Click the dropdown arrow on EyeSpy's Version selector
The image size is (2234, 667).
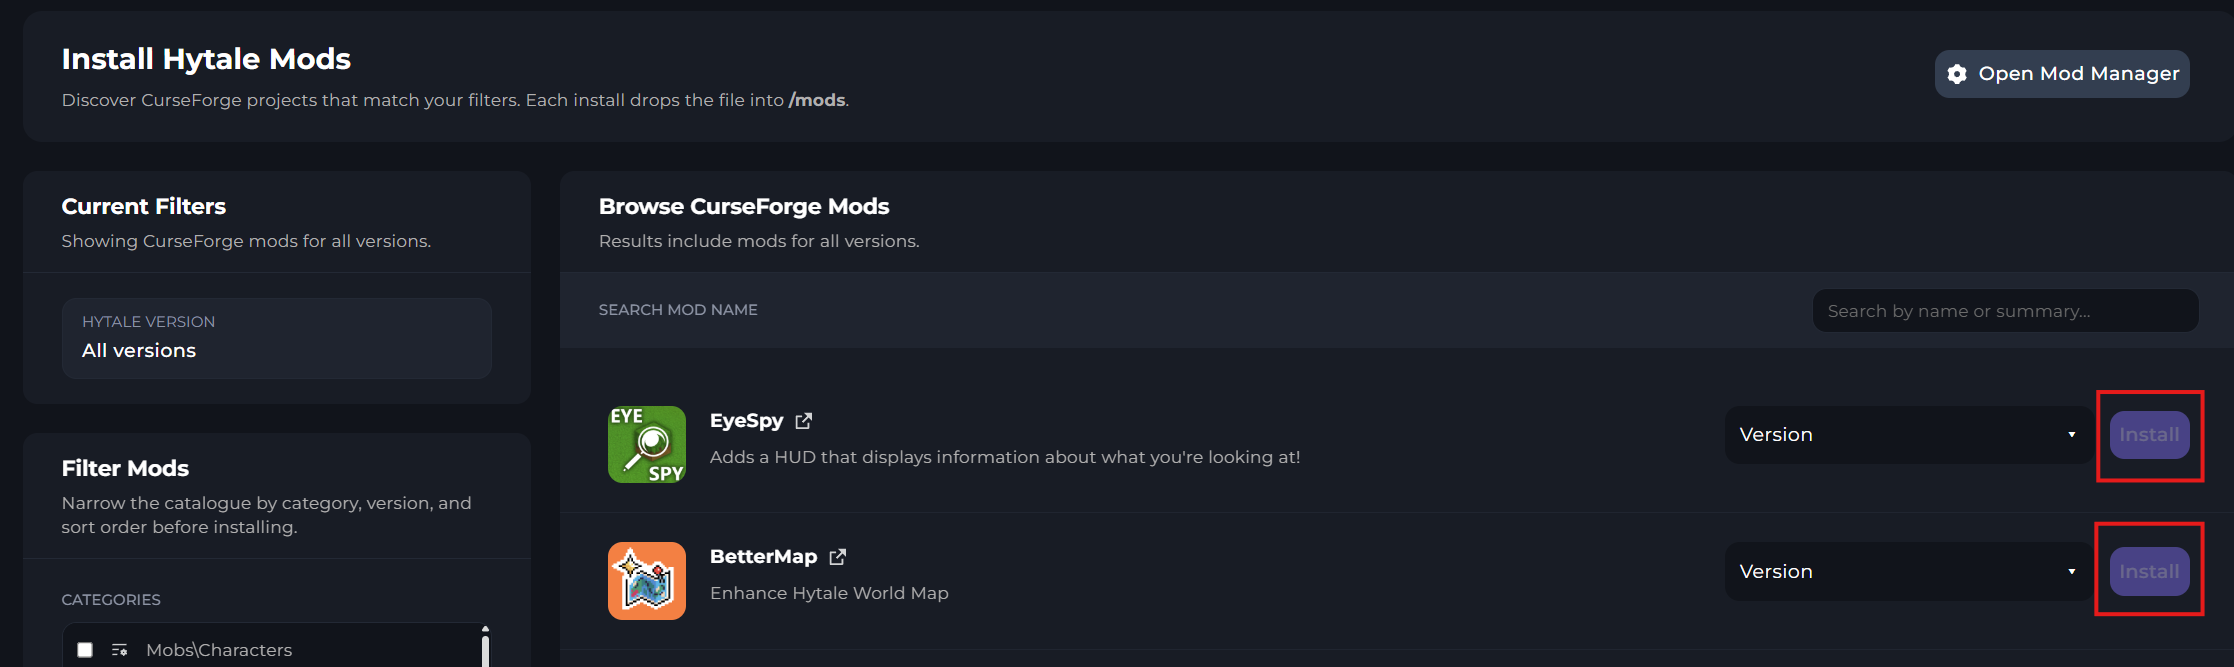coord(2071,435)
